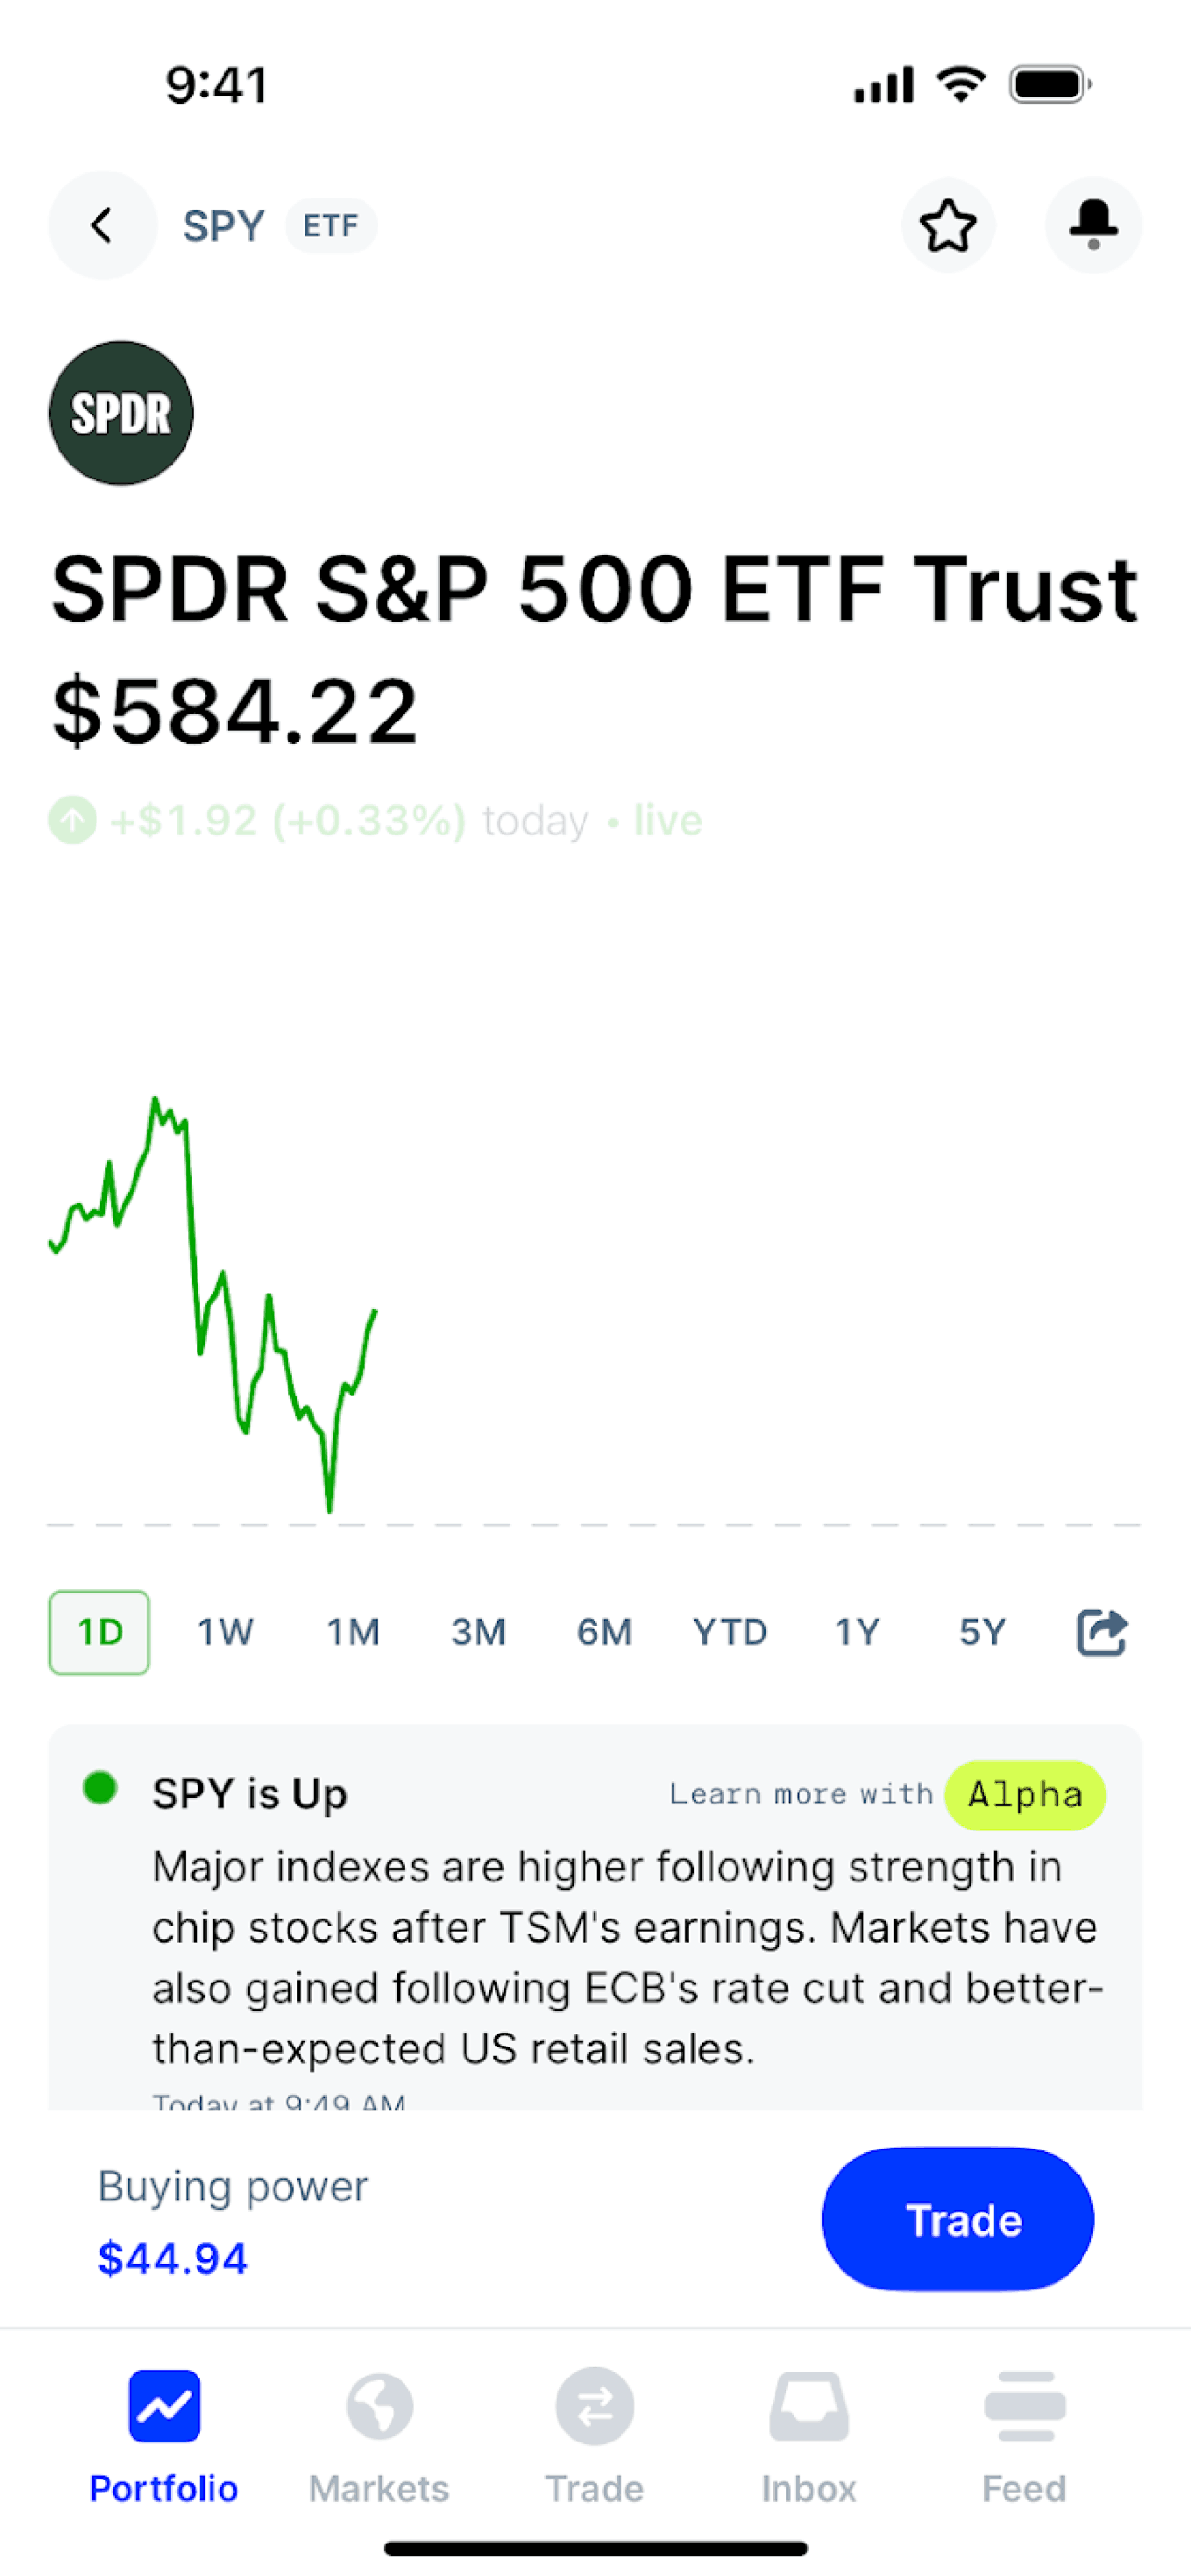Tap the back arrow button
The width and height of the screenshot is (1191, 2576).
coord(102,225)
